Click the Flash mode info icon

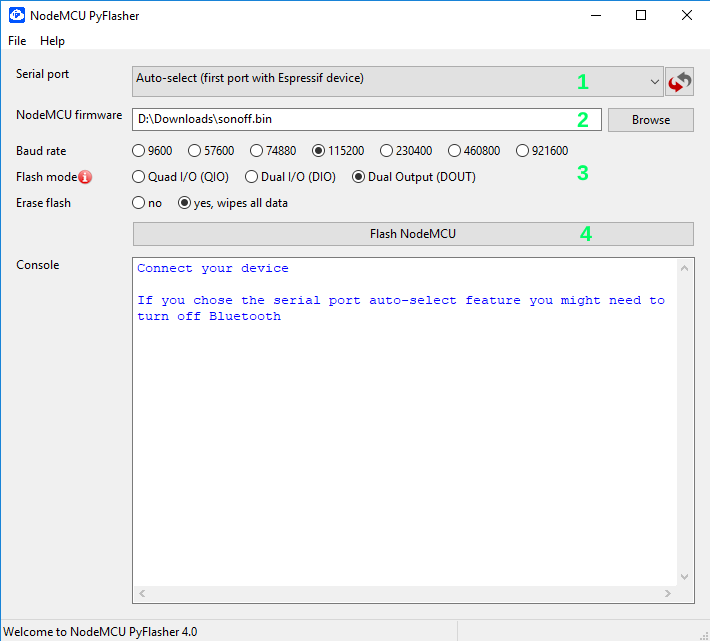click(85, 177)
